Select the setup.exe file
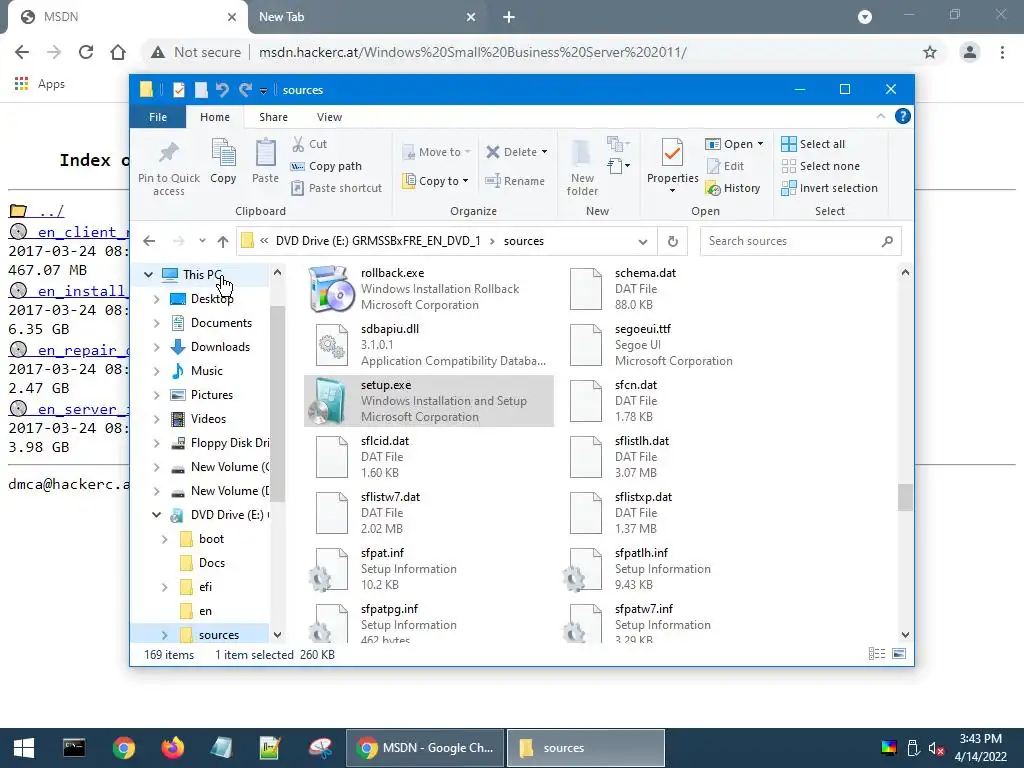The image size is (1024, 768). (x=429, y=401)
